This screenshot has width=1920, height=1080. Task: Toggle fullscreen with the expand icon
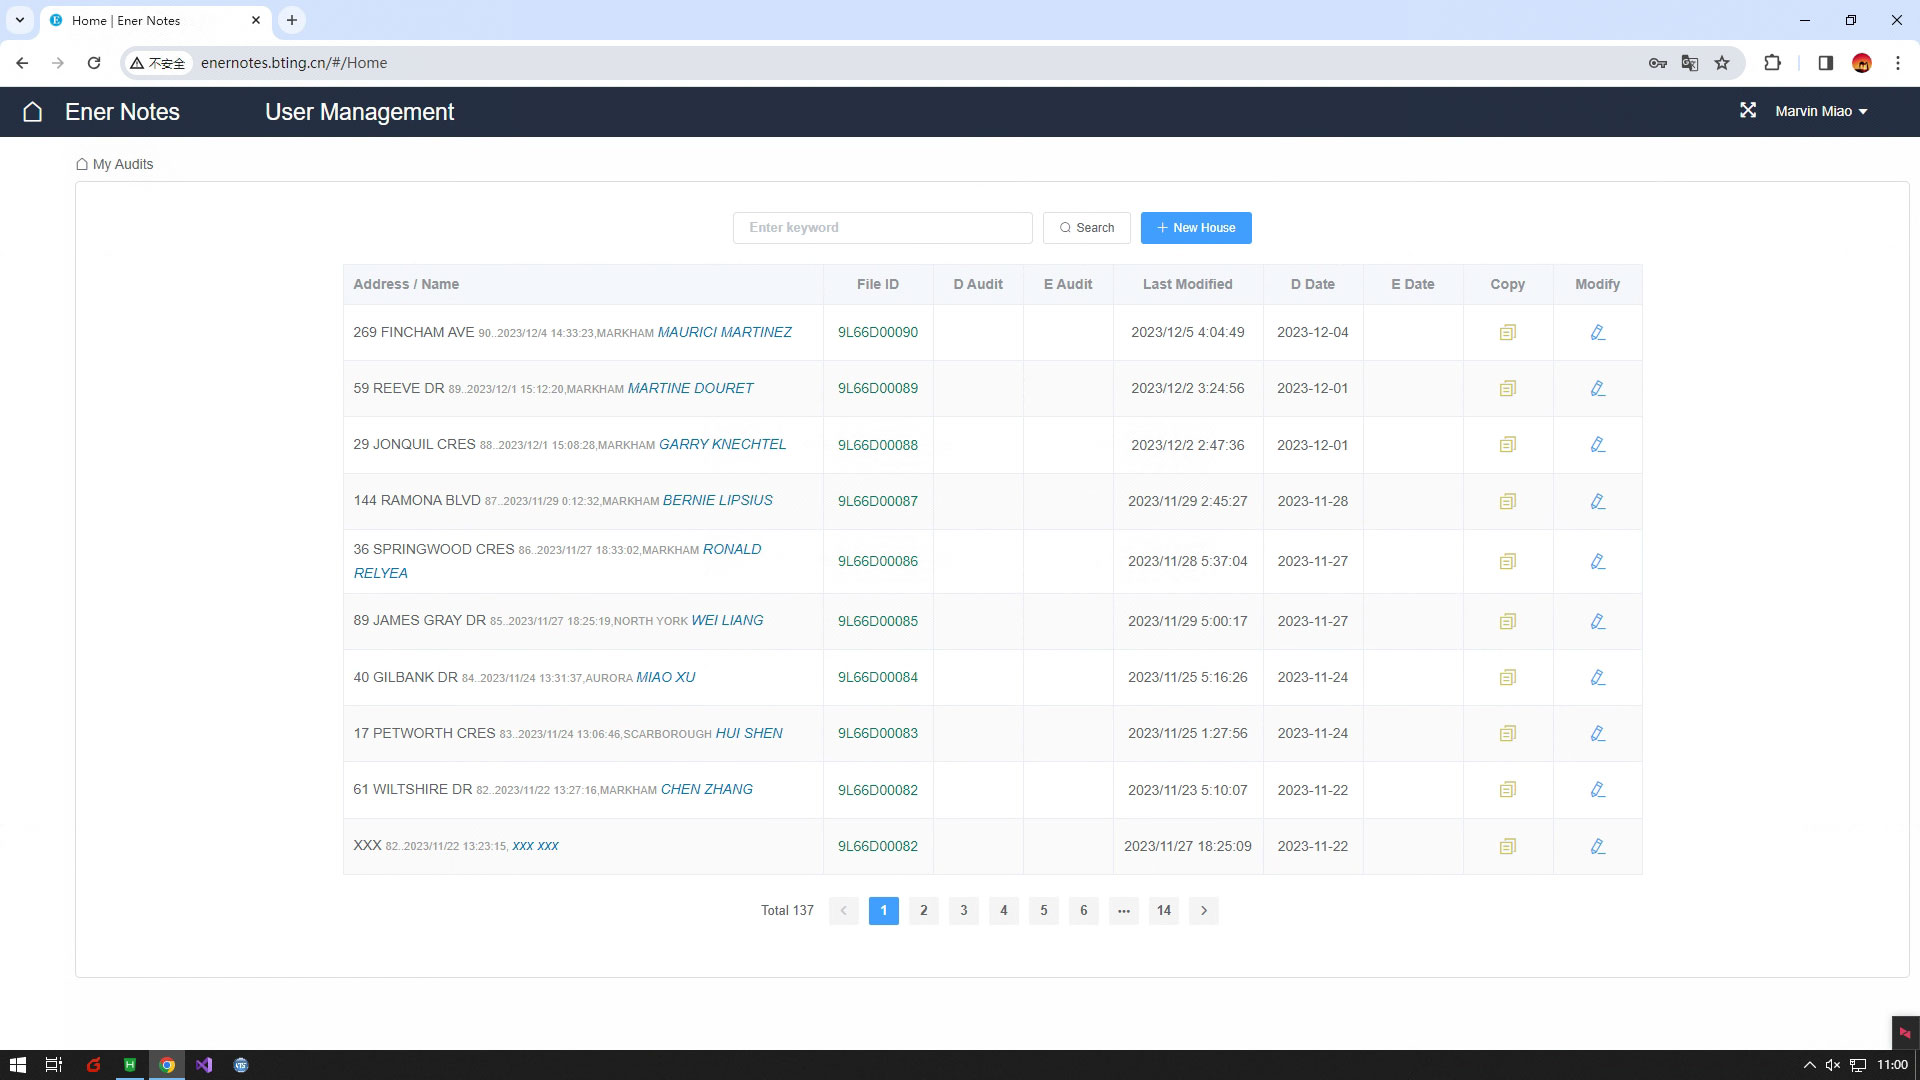click(x=1747, y=111)
